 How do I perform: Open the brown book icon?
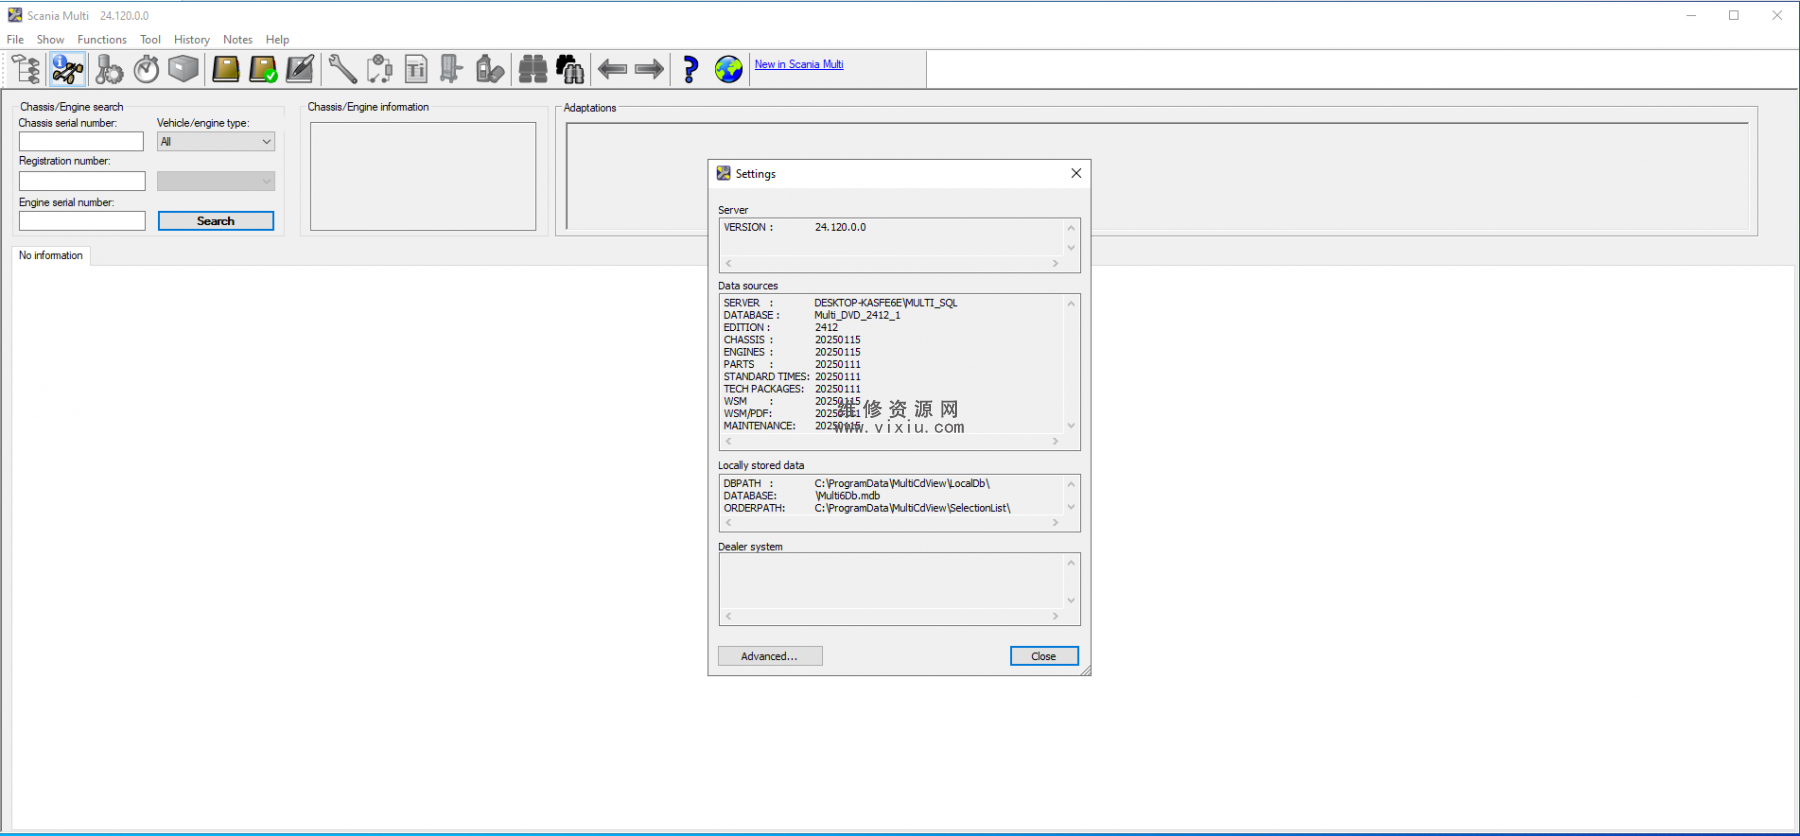(x=225, y=69)
